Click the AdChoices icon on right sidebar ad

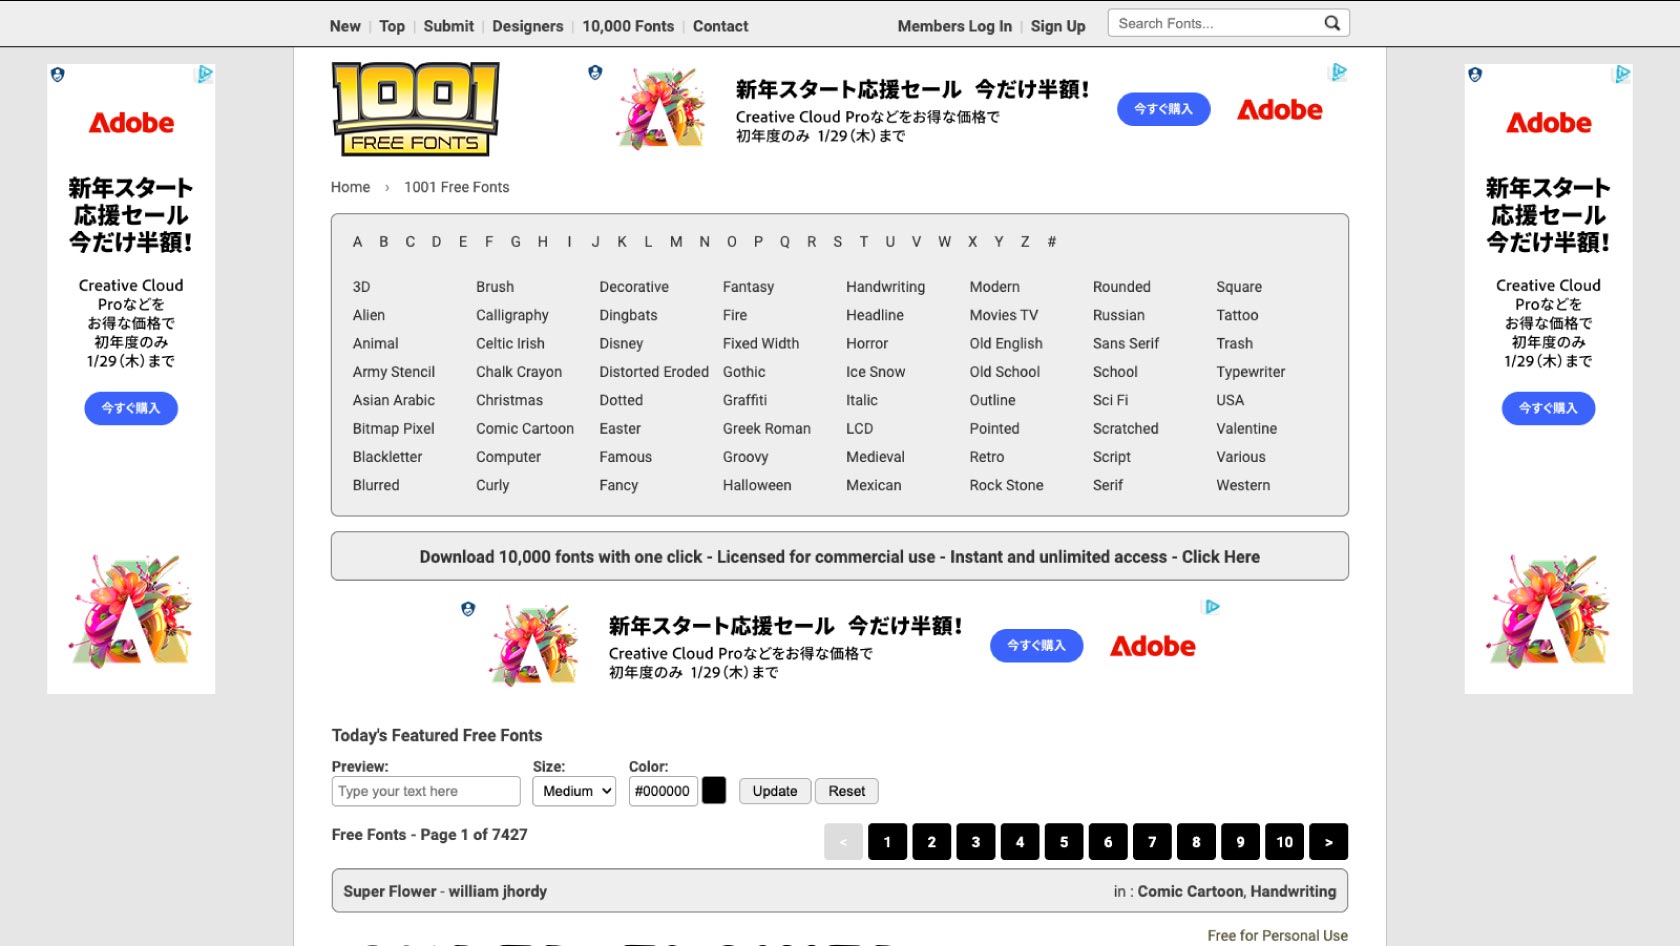(x=1622, y=74)
